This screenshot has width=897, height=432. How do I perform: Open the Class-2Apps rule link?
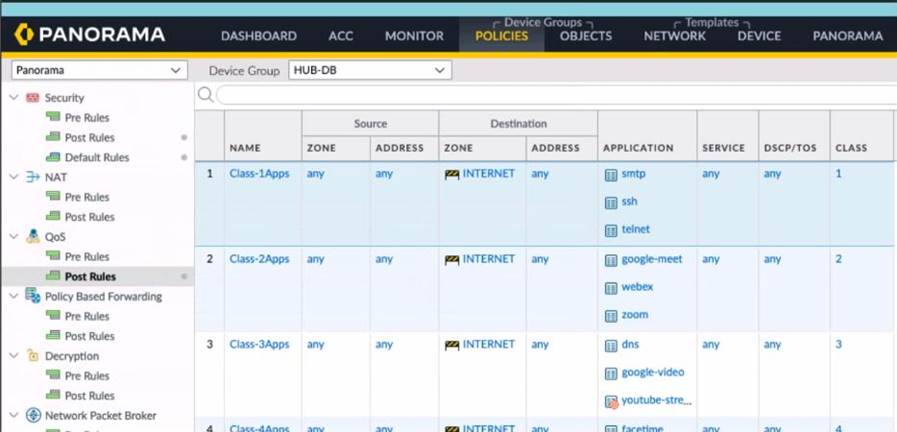[259, 259]
